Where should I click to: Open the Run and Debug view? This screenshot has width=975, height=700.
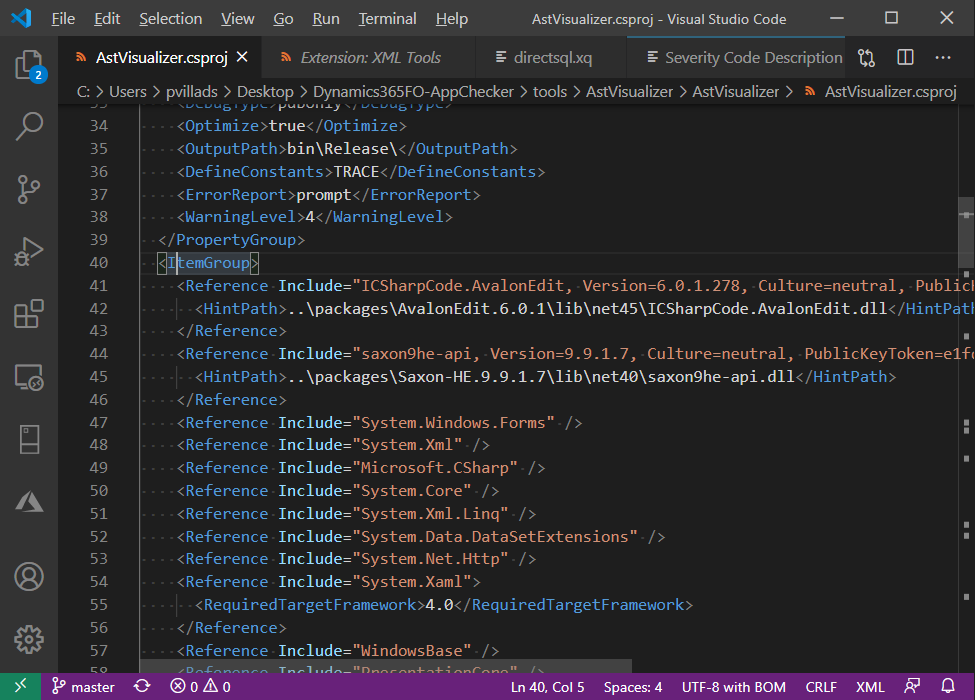point(30,252)
